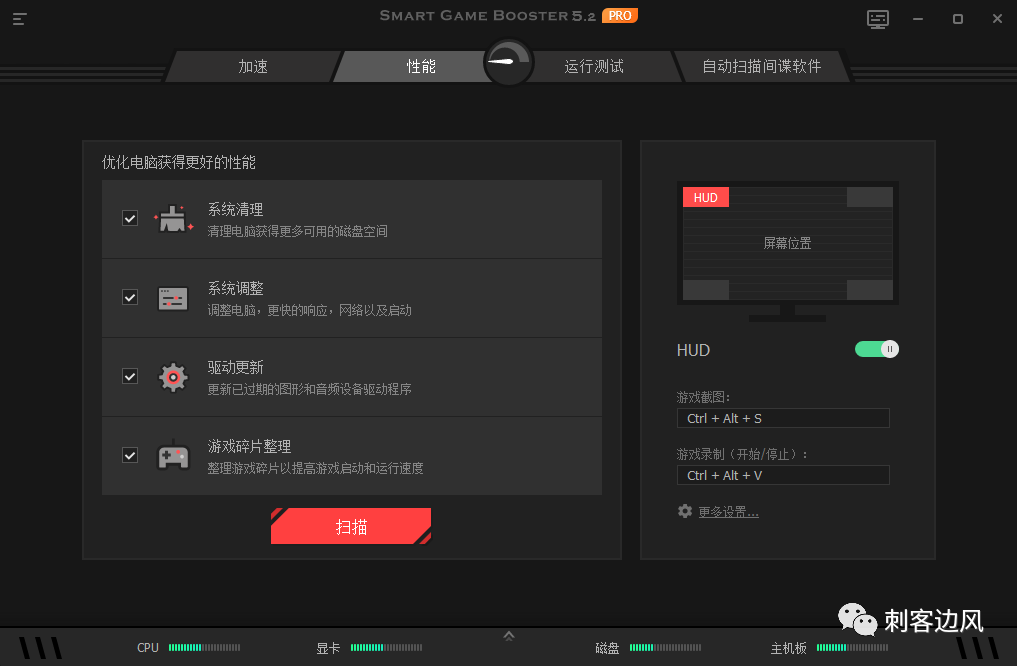This screenshot has width=1017, height=666.
Task: Uncheck the 系统调整 checkbox
Action: [x=130, y=298]
